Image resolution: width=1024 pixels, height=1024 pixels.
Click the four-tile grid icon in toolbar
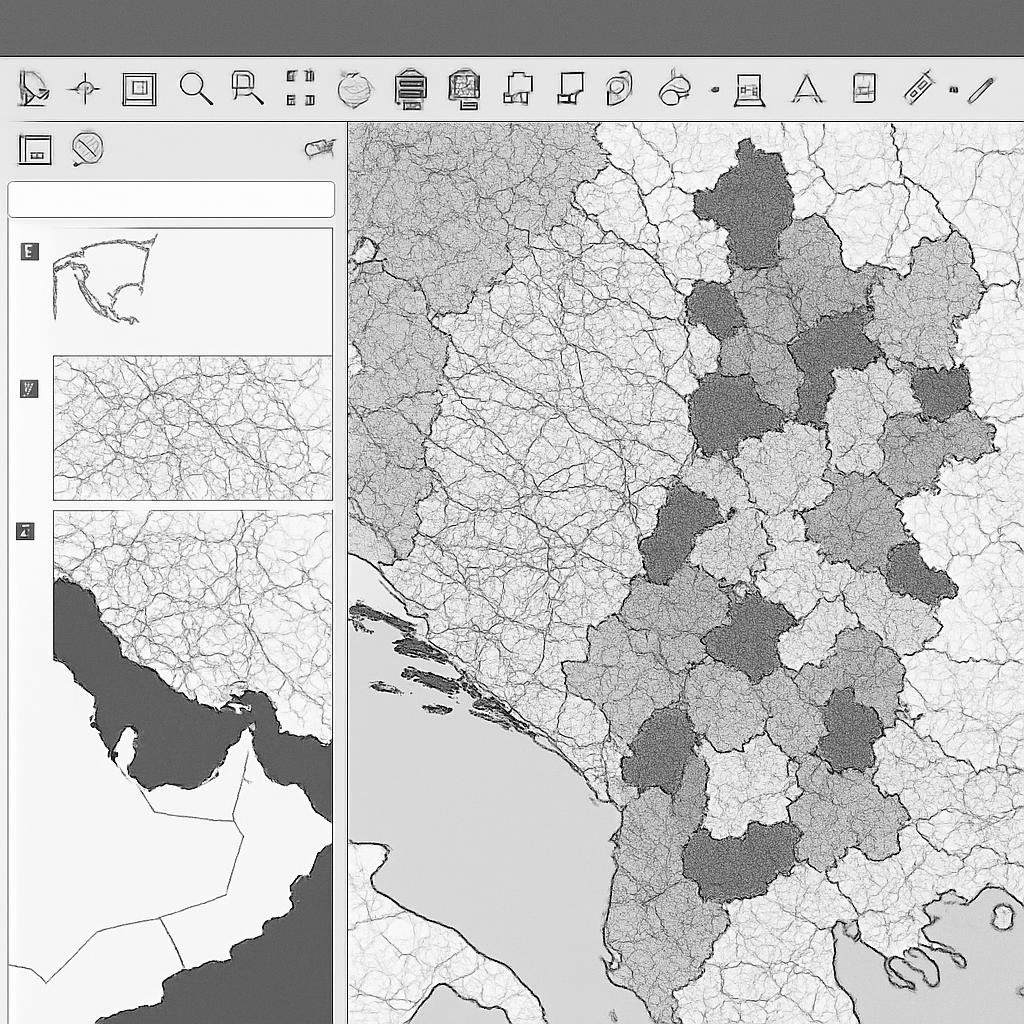300,88
